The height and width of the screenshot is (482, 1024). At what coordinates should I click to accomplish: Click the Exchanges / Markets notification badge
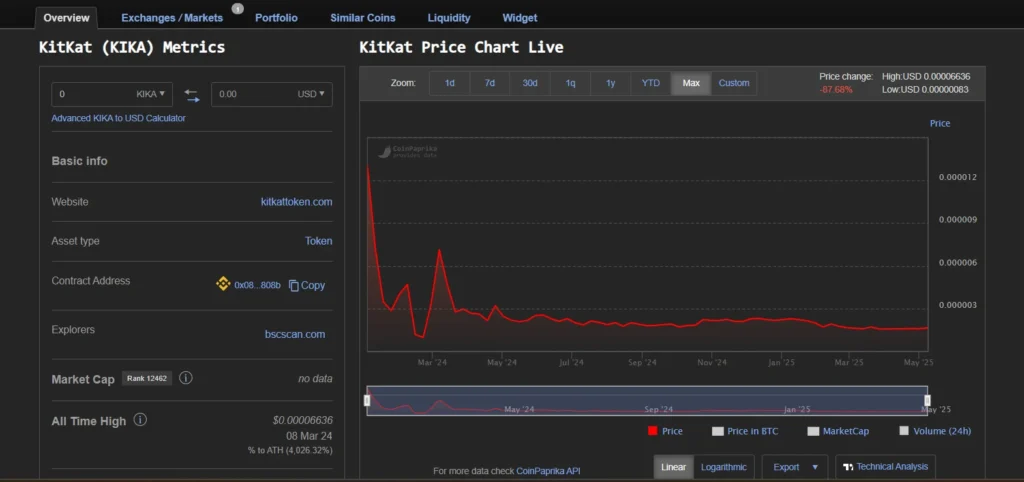[238, 8]
